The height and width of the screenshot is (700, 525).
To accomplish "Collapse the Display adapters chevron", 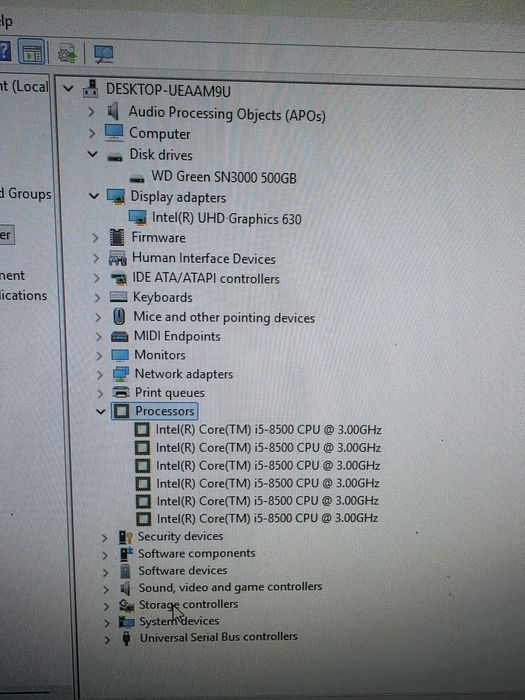I will [x=94, y=196].
